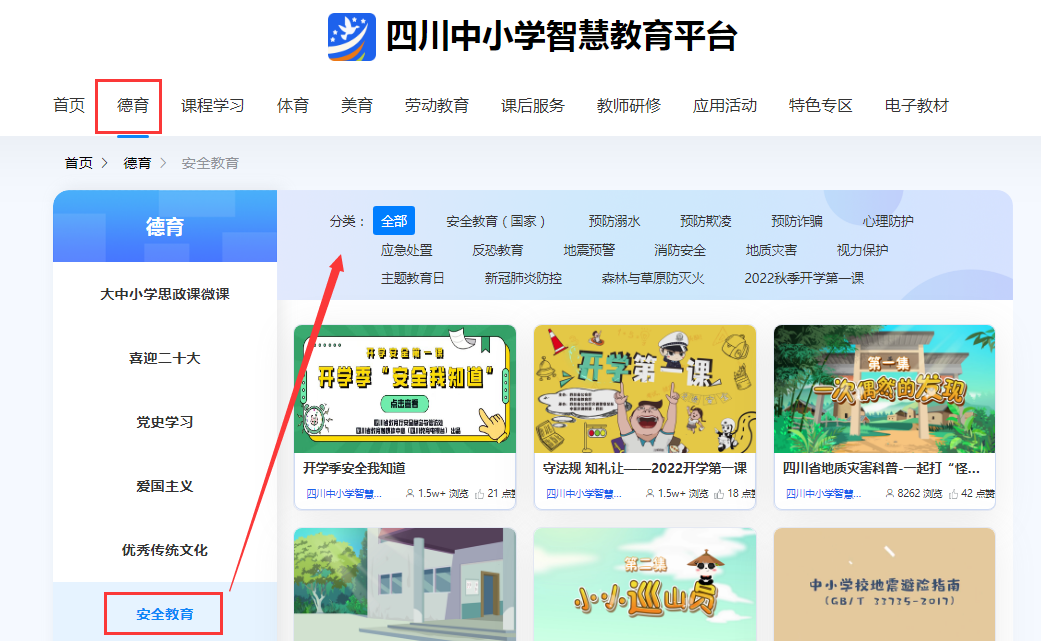Select the 全部 category filter
Viewport: 1041px width, 641px height.
tap(394, 221)
